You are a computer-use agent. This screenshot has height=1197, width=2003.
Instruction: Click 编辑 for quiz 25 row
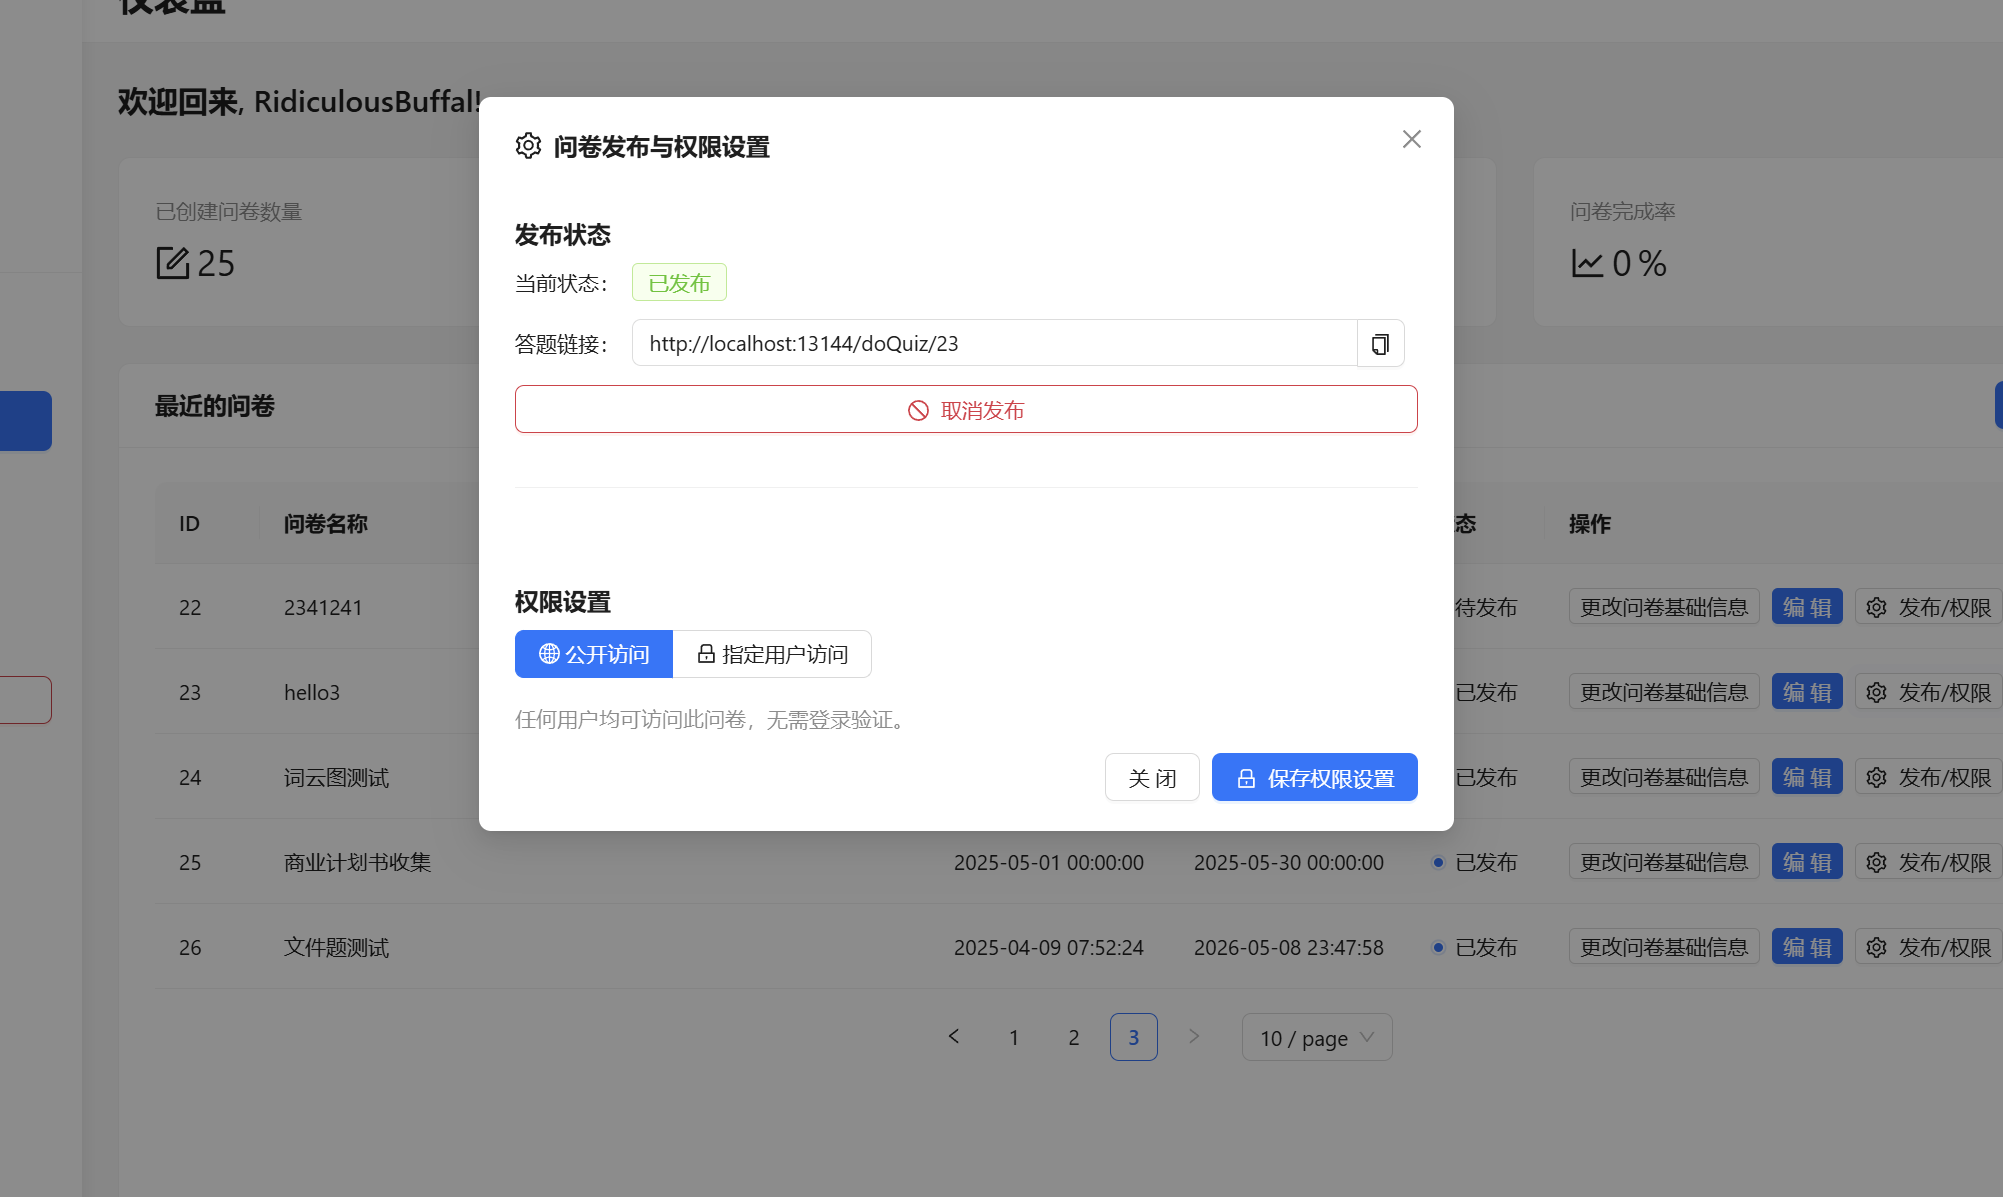[1806, 863]
